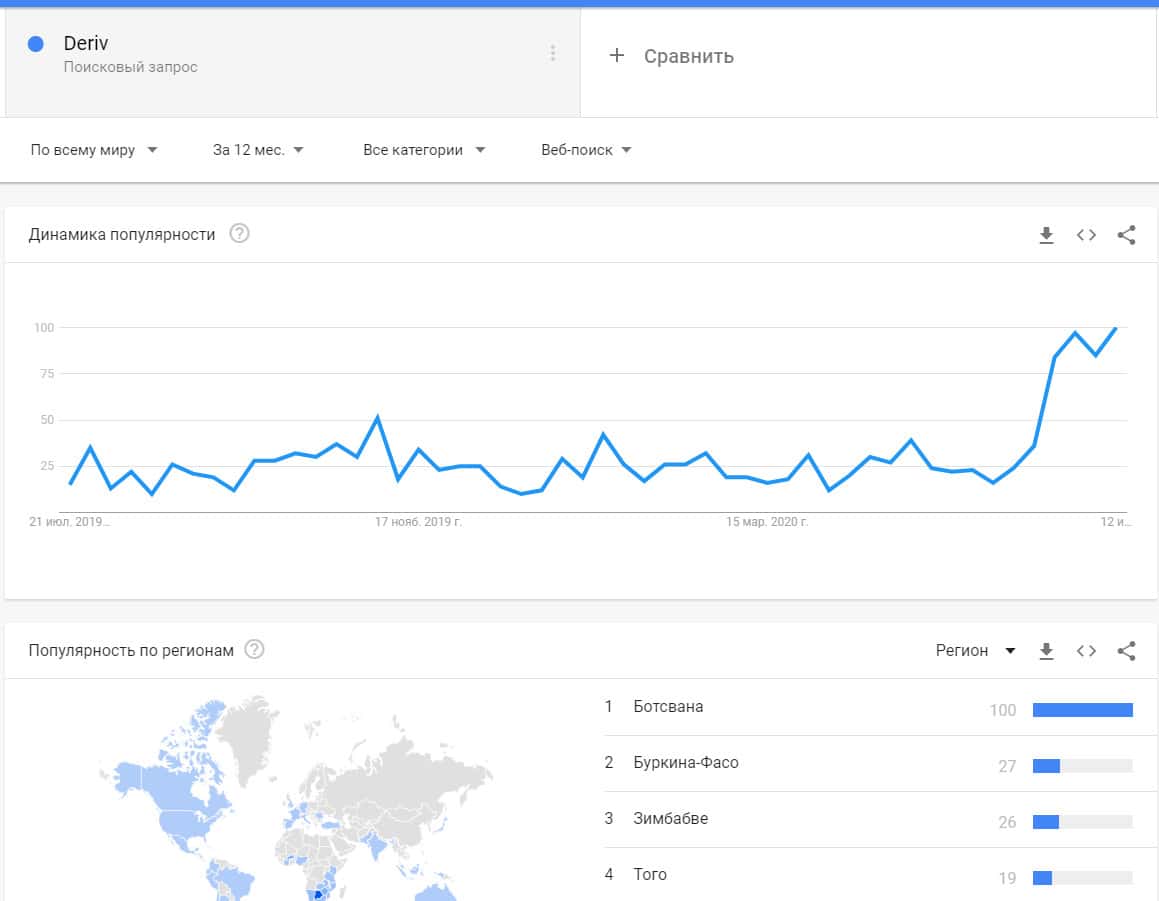
Task: Download the interest over time chart data
Action: pyautogui.click(x=1046, y=235)
